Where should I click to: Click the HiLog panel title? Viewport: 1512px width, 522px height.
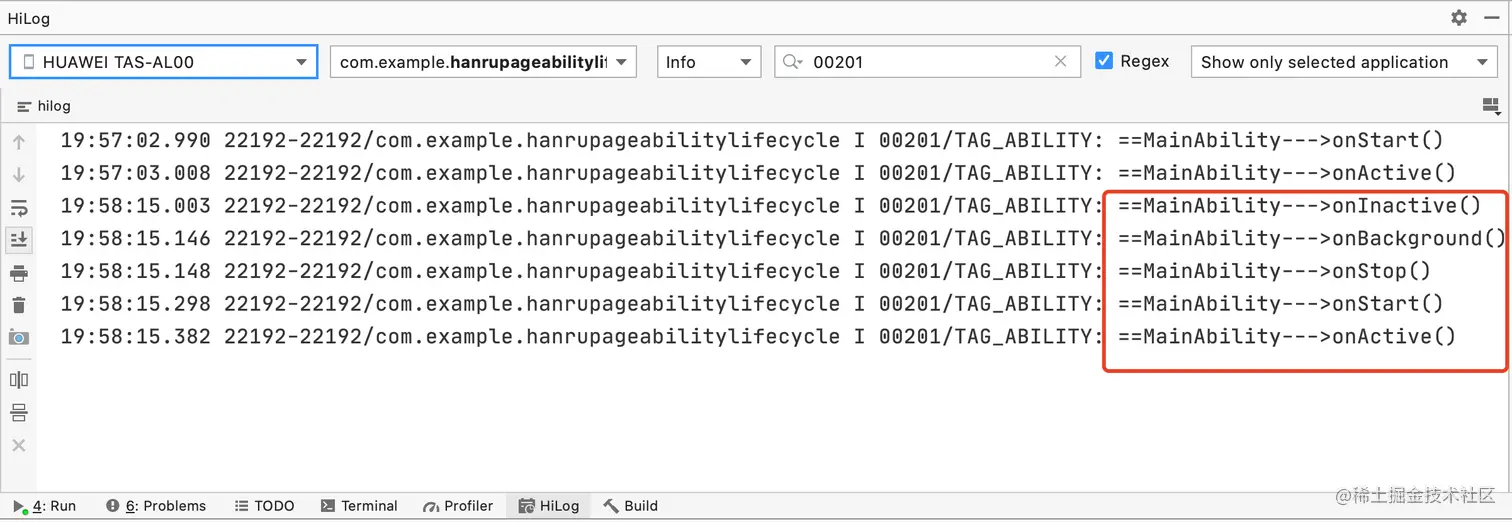tap(29, 18)
